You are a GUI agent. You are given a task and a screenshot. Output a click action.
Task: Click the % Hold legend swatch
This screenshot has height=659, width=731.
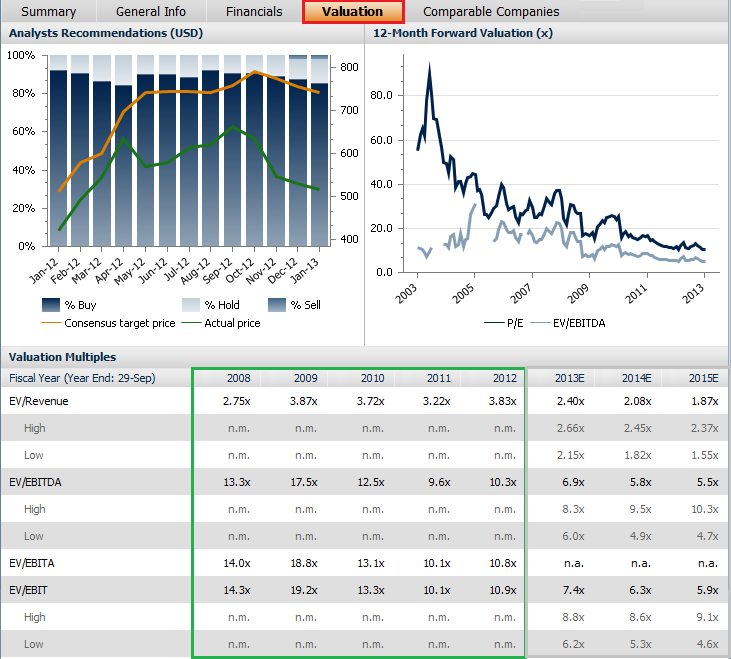(191, 305)
